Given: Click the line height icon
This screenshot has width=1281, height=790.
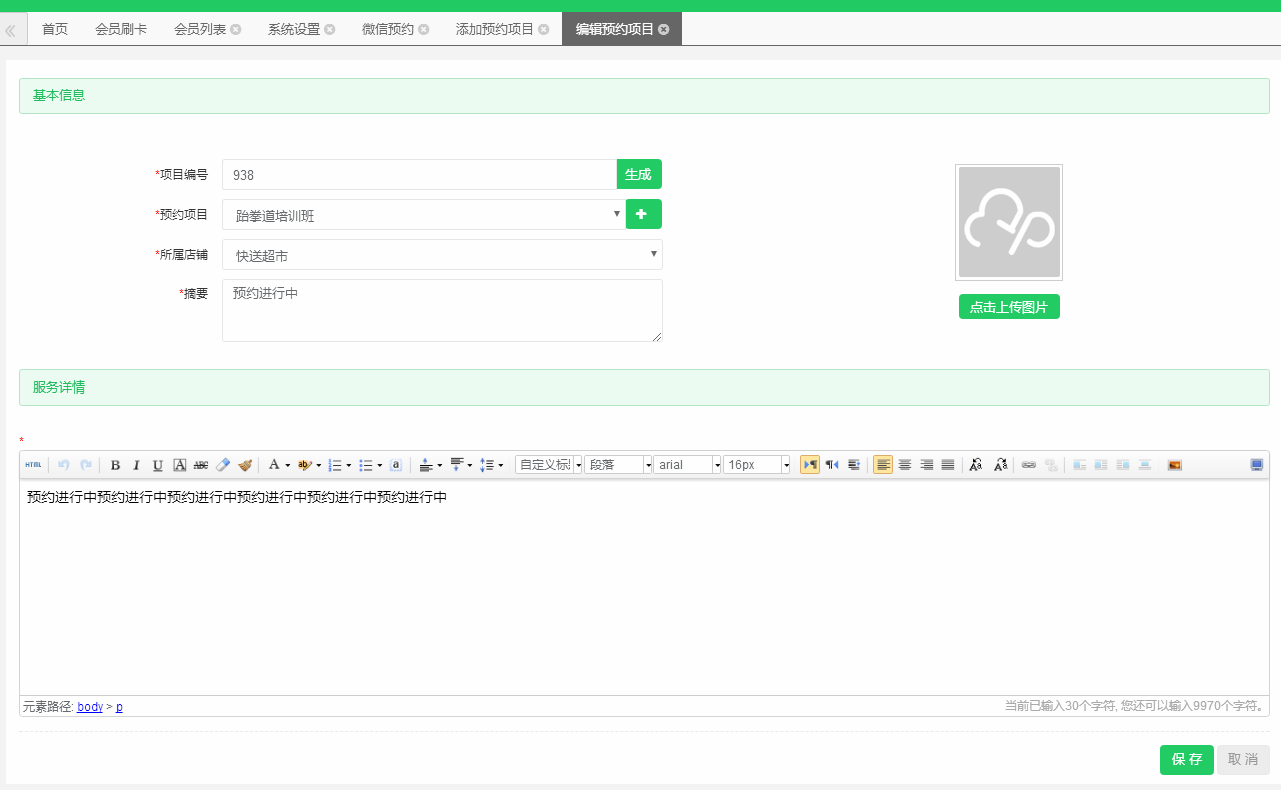Looking at the screenshot, I should [487, 465].
